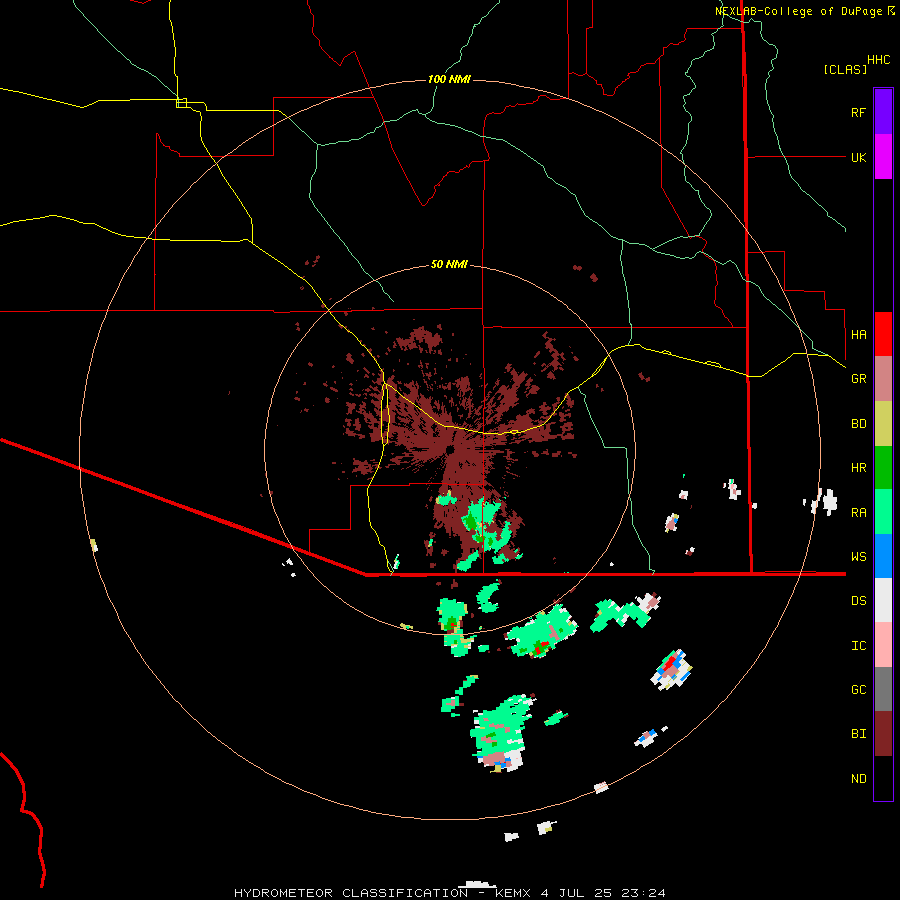This screenshot has height=900, width=900.
Task: Click the GC legend label
Action: tap(858, 690)
